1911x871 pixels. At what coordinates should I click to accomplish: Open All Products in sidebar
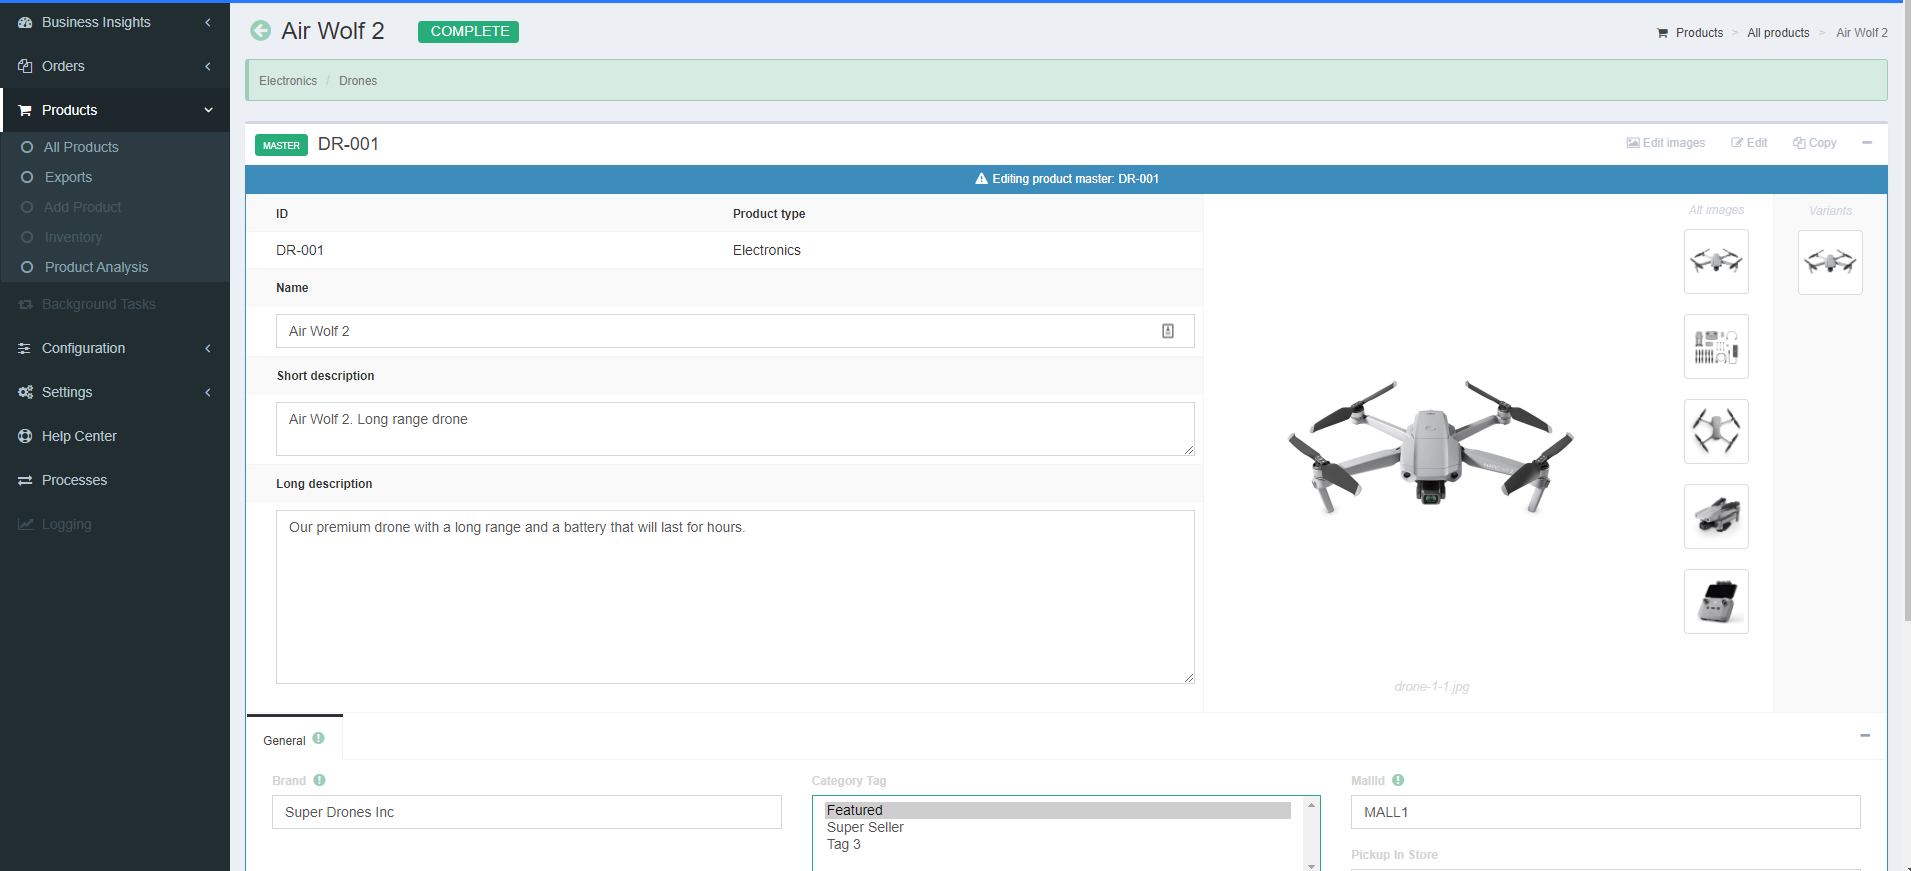click(x=81, y=147)
